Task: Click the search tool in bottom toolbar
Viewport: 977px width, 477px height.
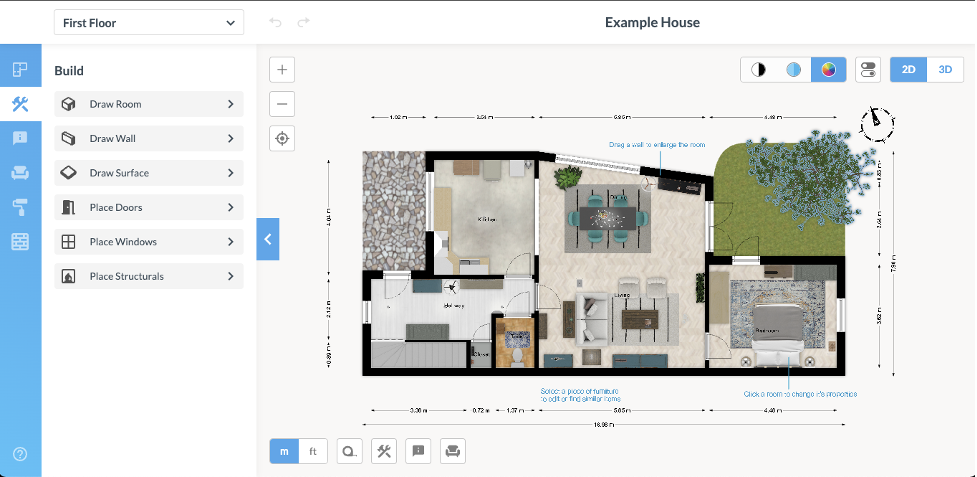Action: tap(350, 451)
